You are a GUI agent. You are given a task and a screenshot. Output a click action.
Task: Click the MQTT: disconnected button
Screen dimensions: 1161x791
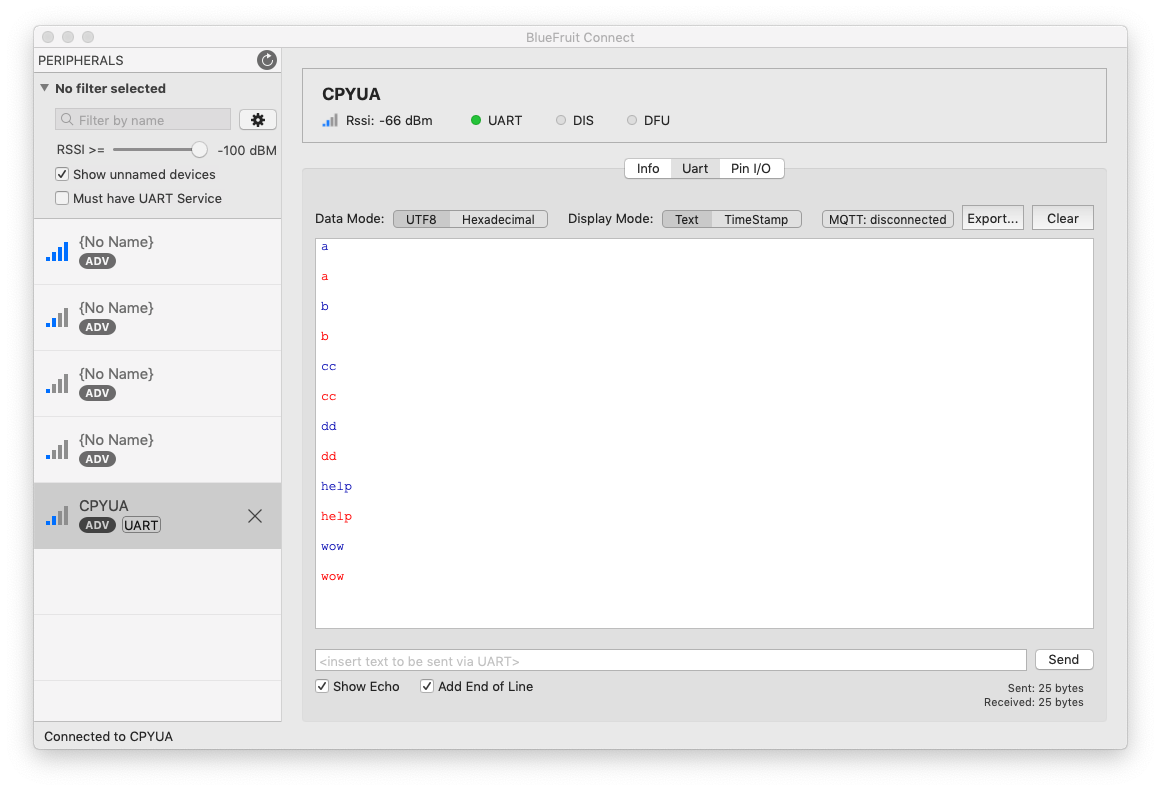[x=888, y=219]
